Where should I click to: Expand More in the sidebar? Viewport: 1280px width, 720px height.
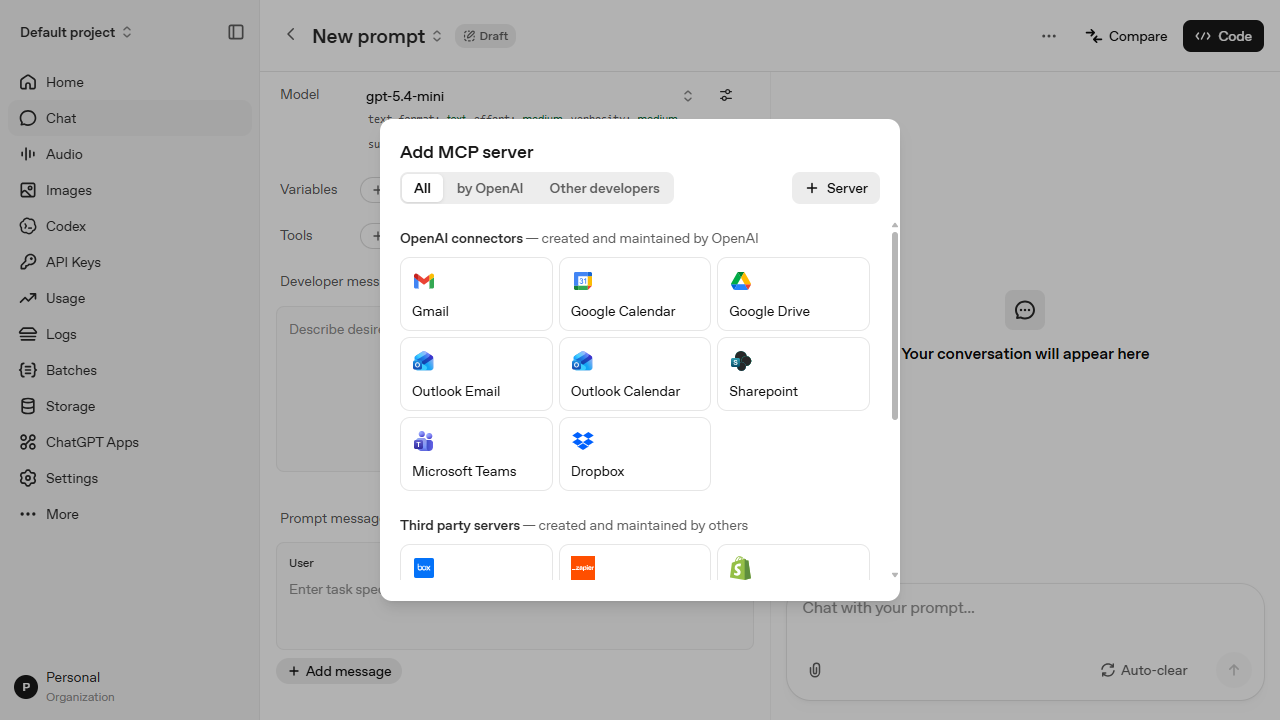coord(130,514)
